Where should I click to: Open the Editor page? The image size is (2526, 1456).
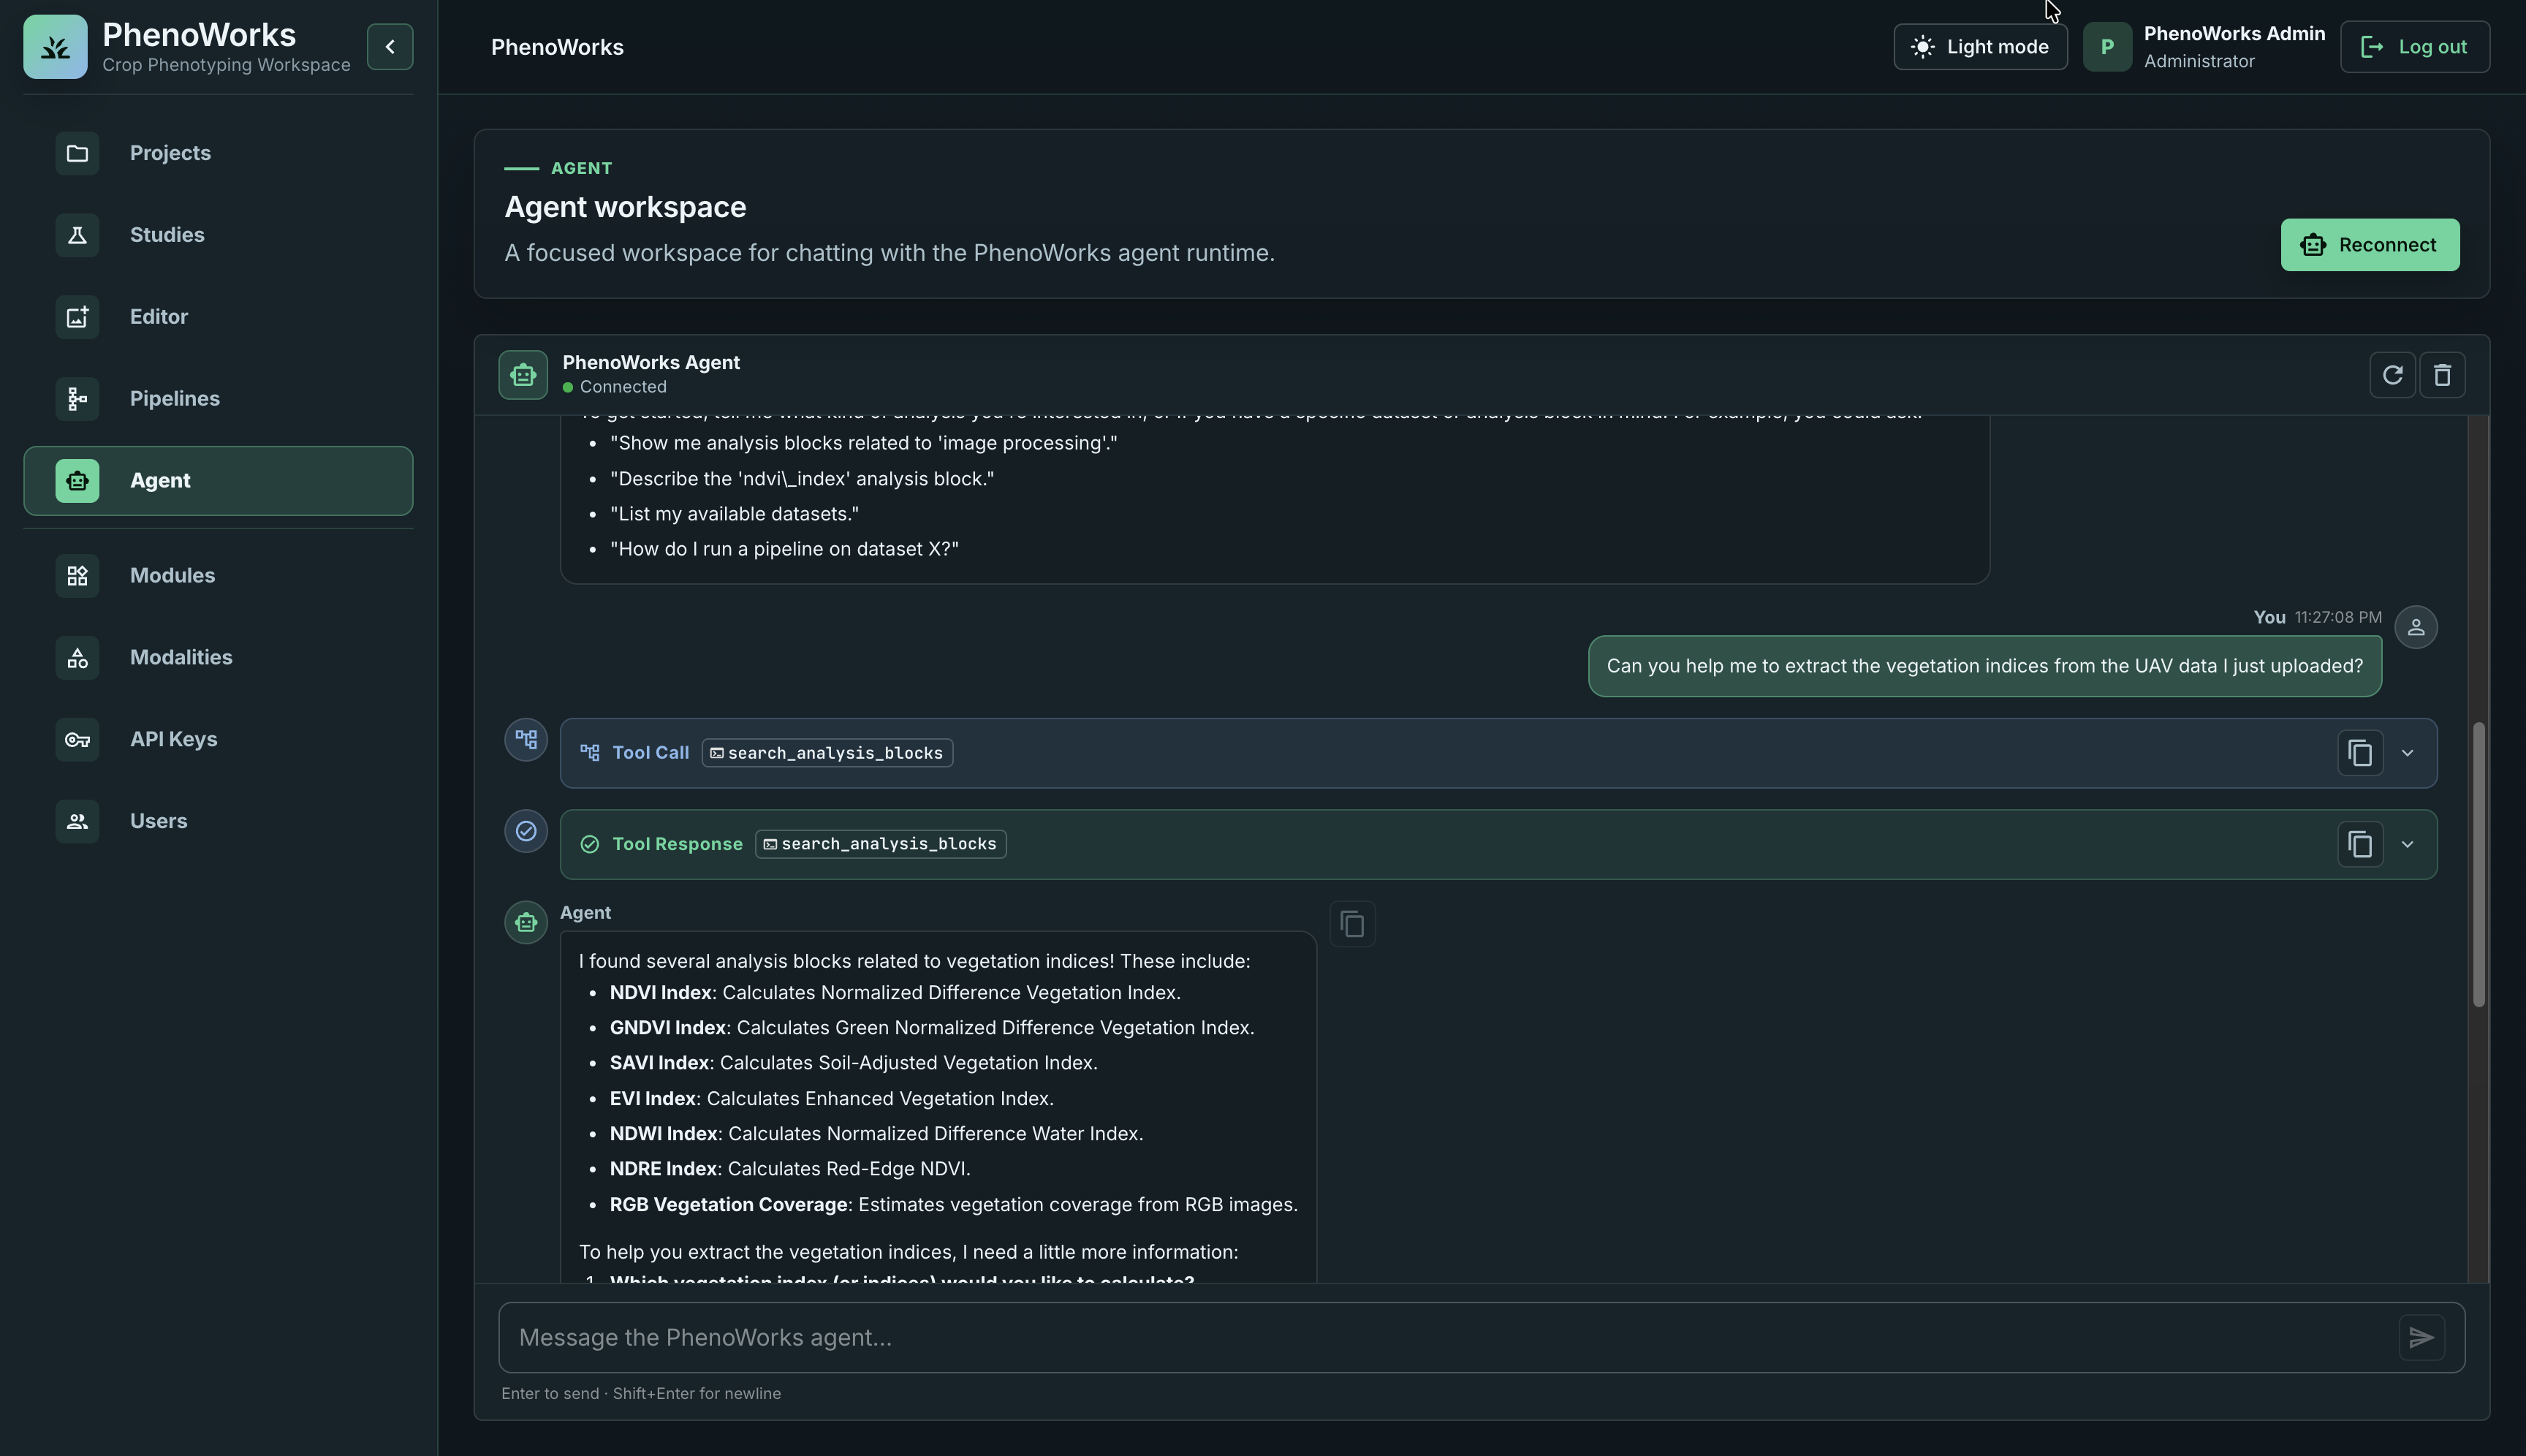tap(218, 317)
